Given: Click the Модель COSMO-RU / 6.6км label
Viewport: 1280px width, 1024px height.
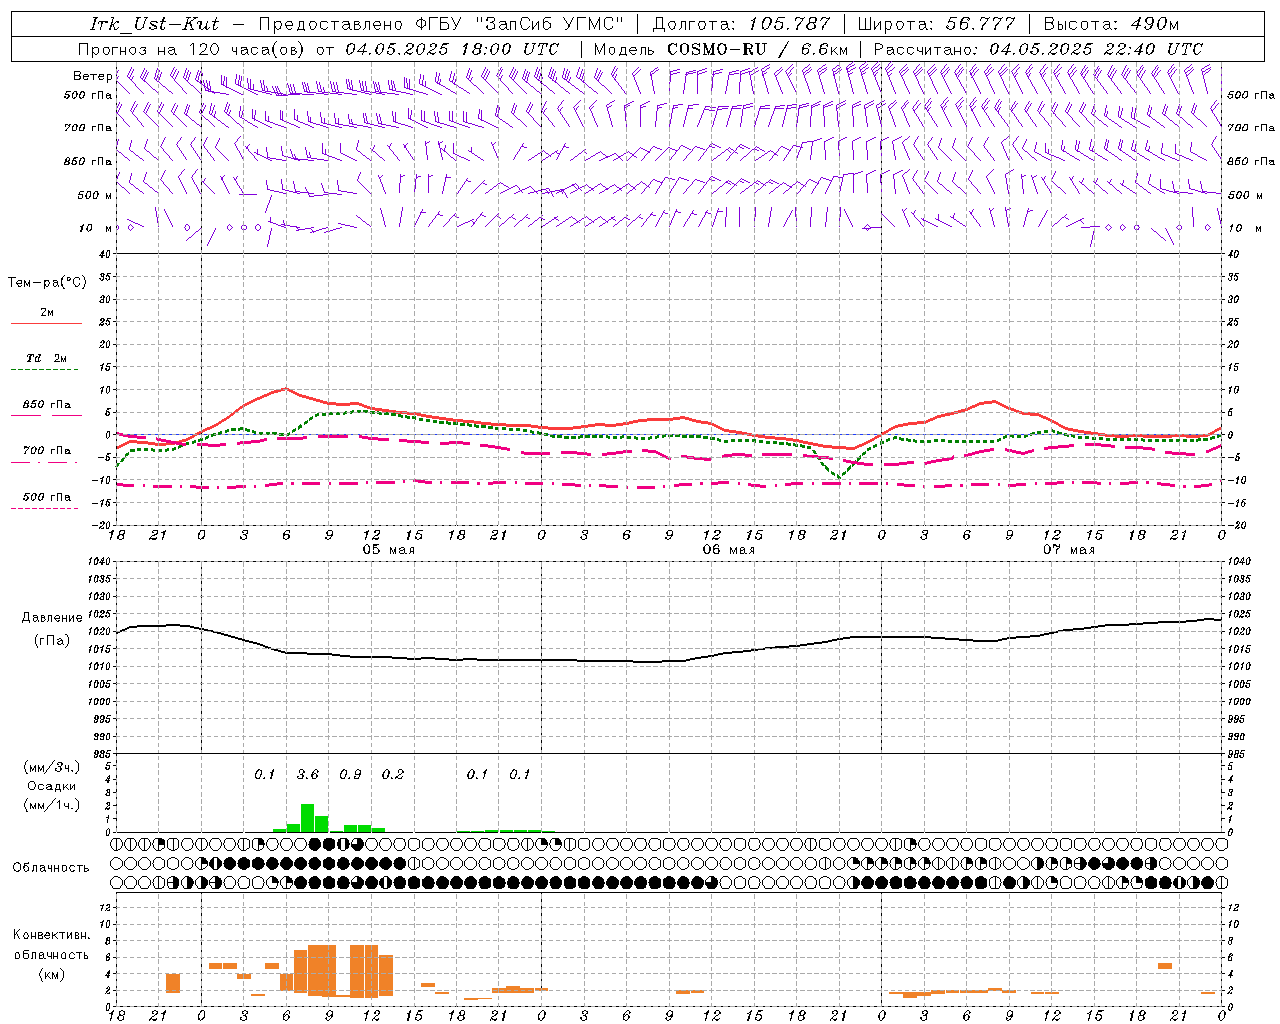Looking at the screenshot, I should tap(721, 49).
